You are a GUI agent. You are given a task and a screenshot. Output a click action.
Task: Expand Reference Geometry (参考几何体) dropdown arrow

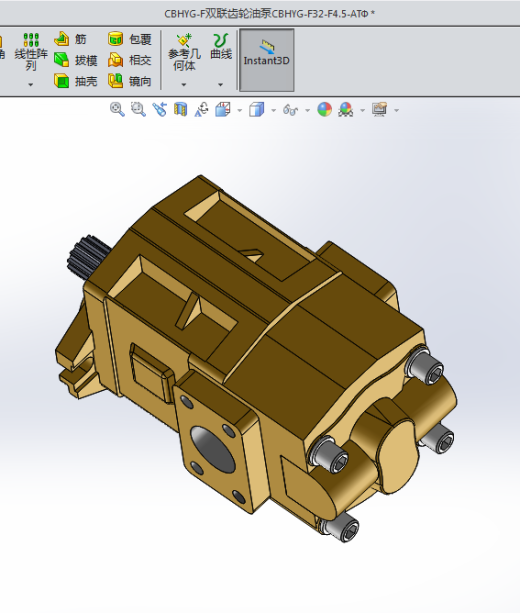183,84
